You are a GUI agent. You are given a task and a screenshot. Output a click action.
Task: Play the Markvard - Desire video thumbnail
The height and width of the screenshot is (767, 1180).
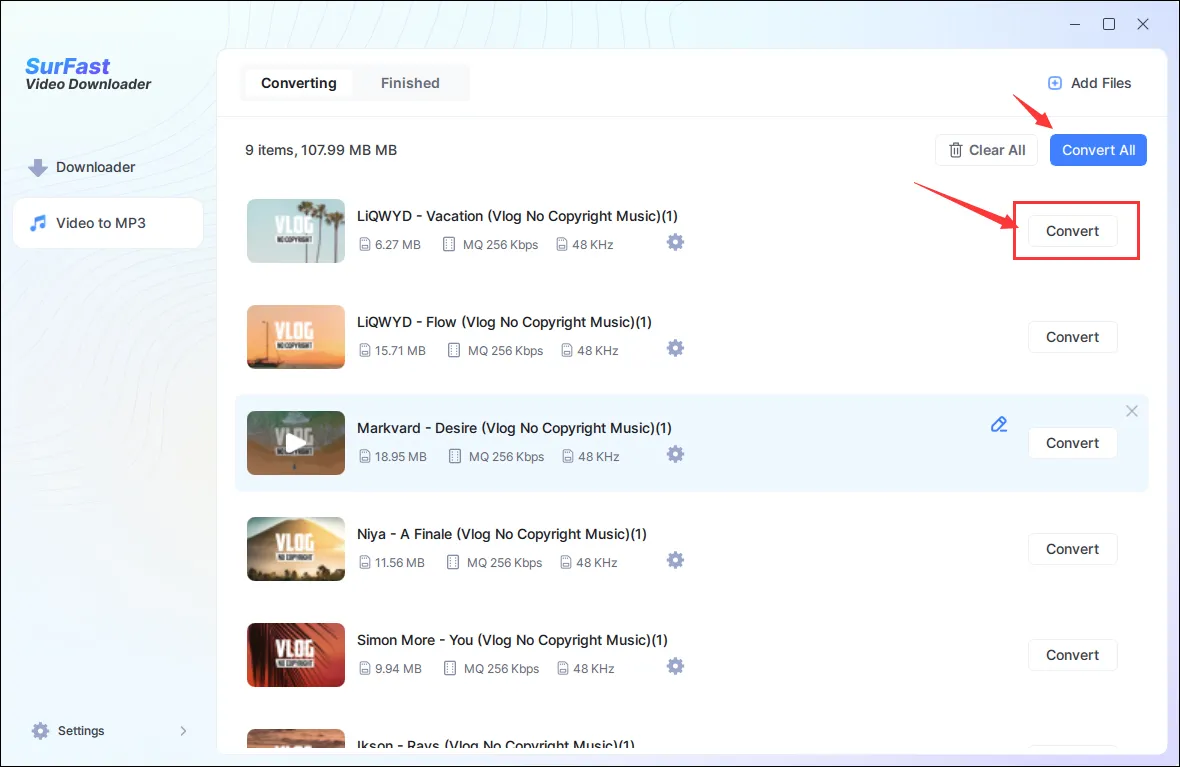point(295,443)
